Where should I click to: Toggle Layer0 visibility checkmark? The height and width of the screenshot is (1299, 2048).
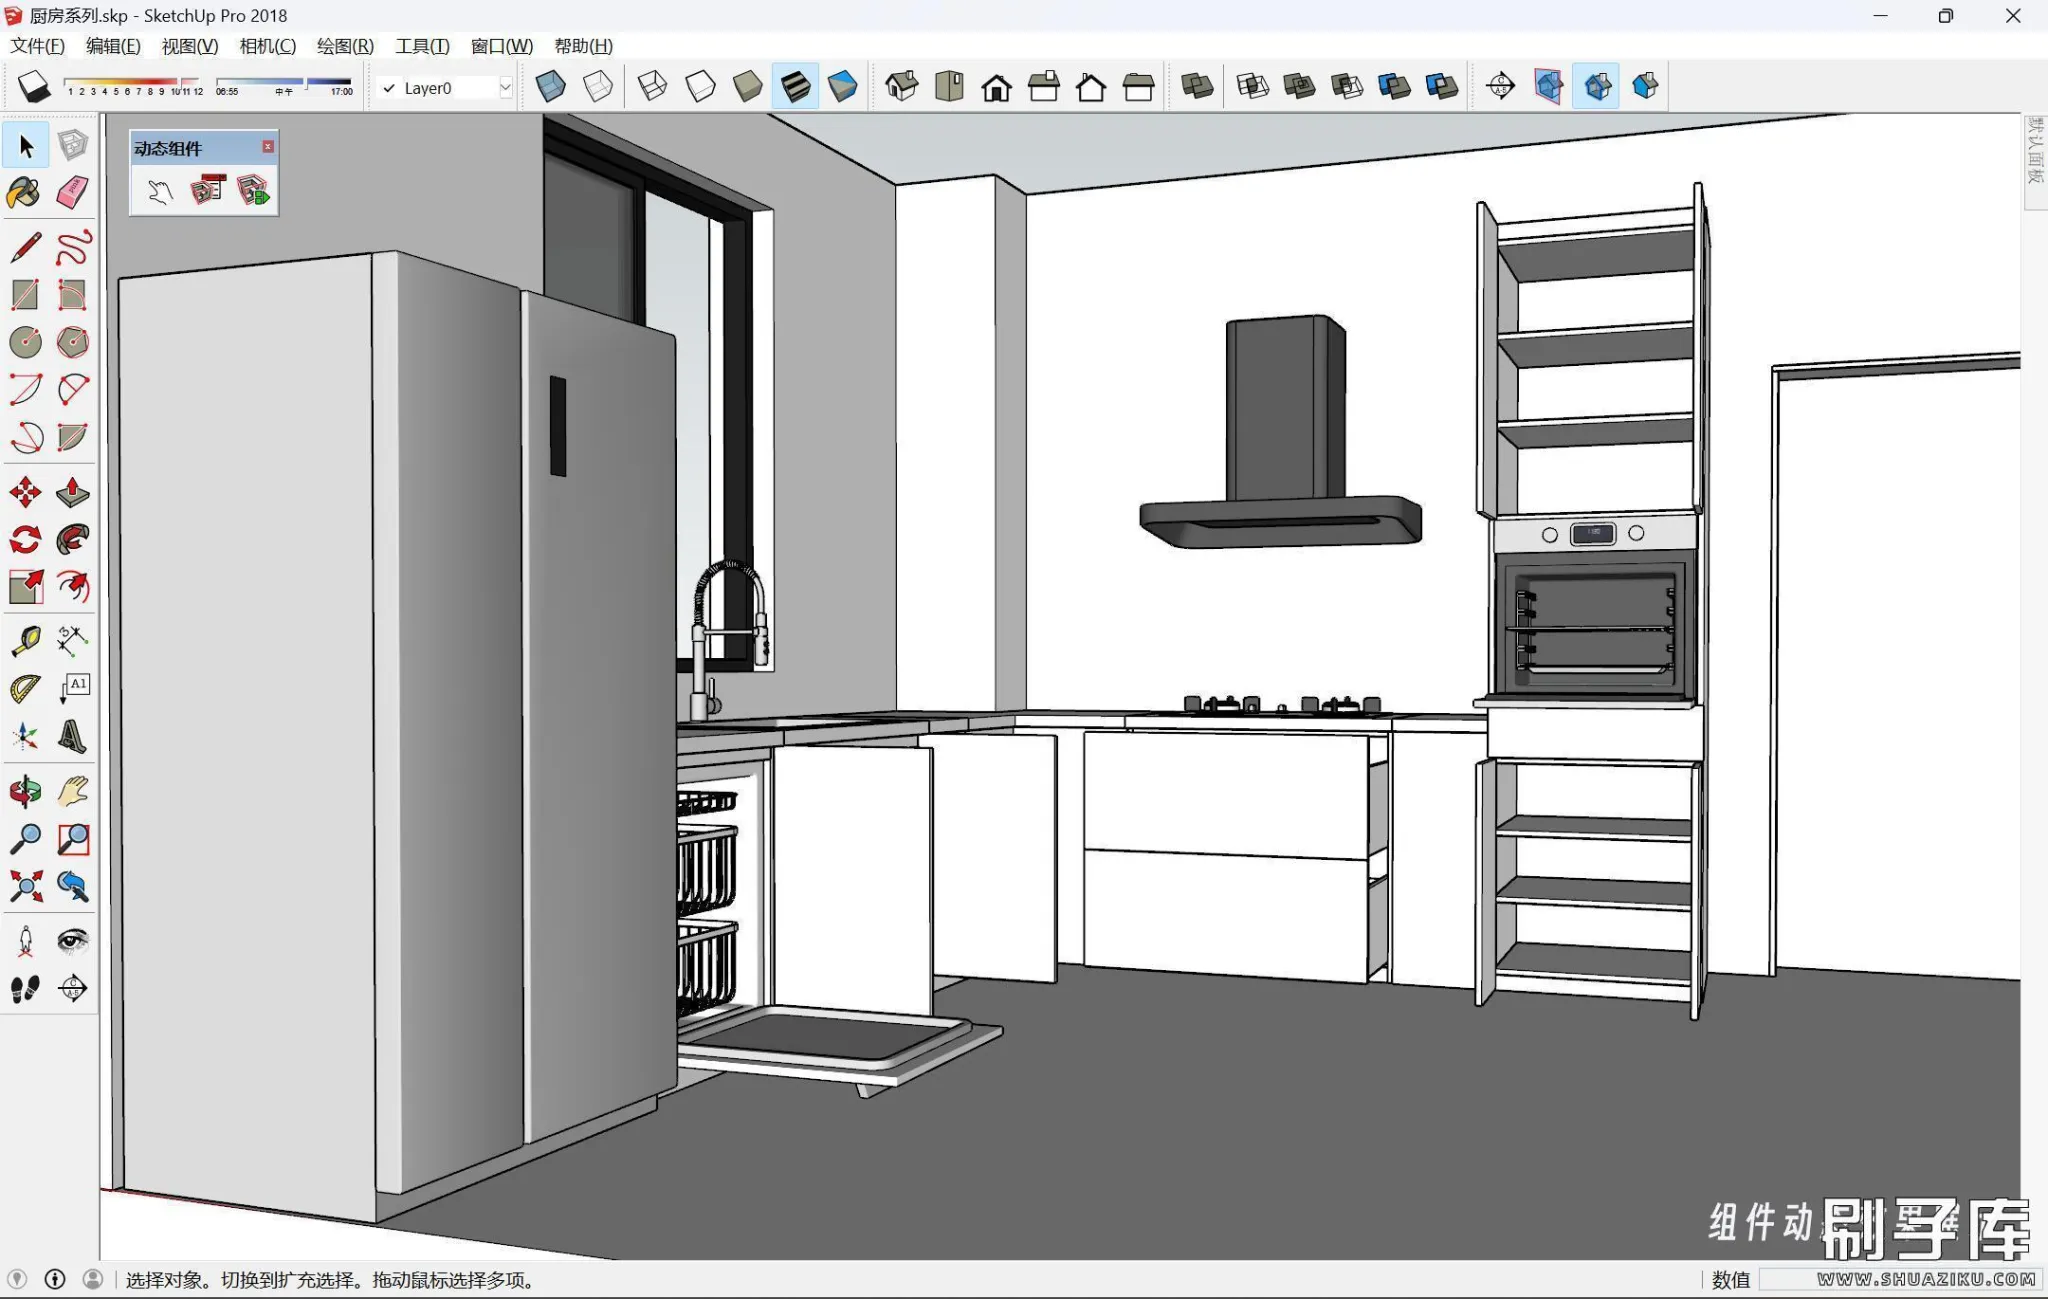tap(389, 88)
